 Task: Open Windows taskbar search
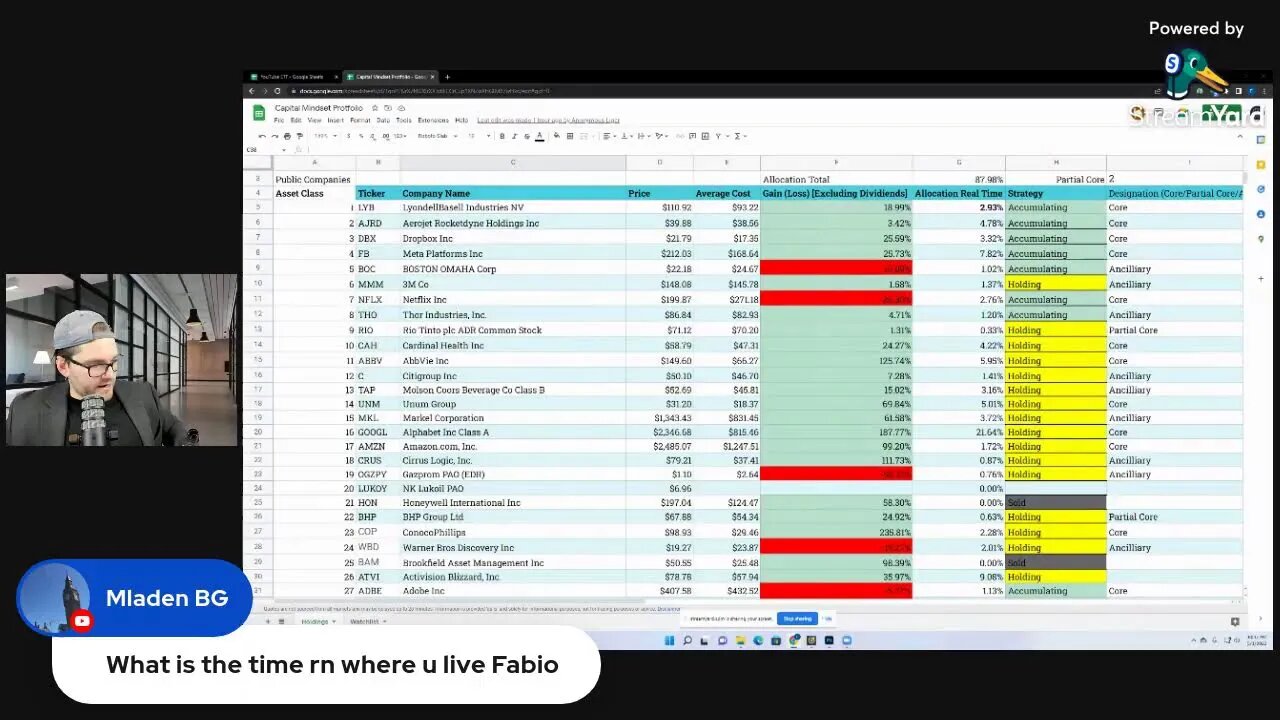click(685, 640)
